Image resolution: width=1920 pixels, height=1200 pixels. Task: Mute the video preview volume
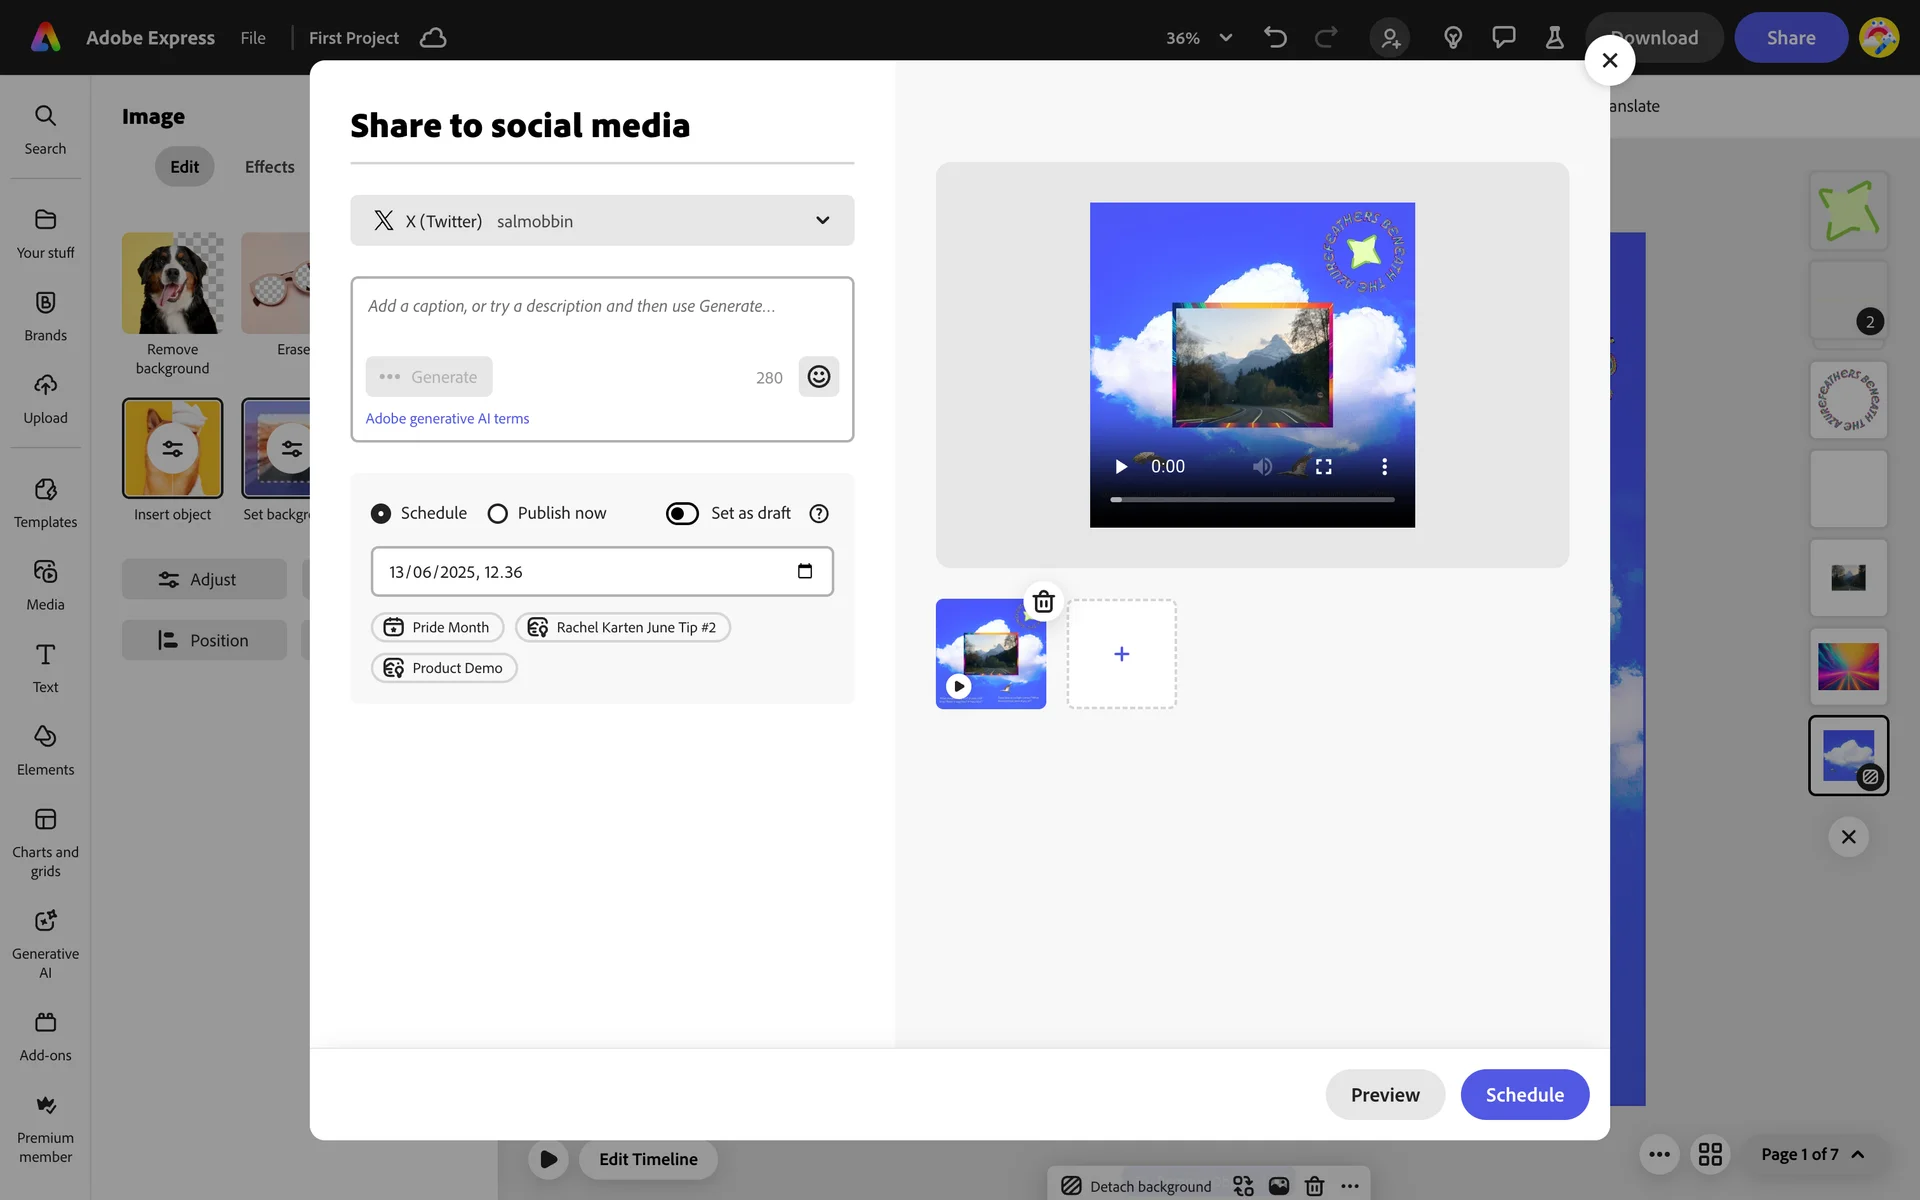1262,467
